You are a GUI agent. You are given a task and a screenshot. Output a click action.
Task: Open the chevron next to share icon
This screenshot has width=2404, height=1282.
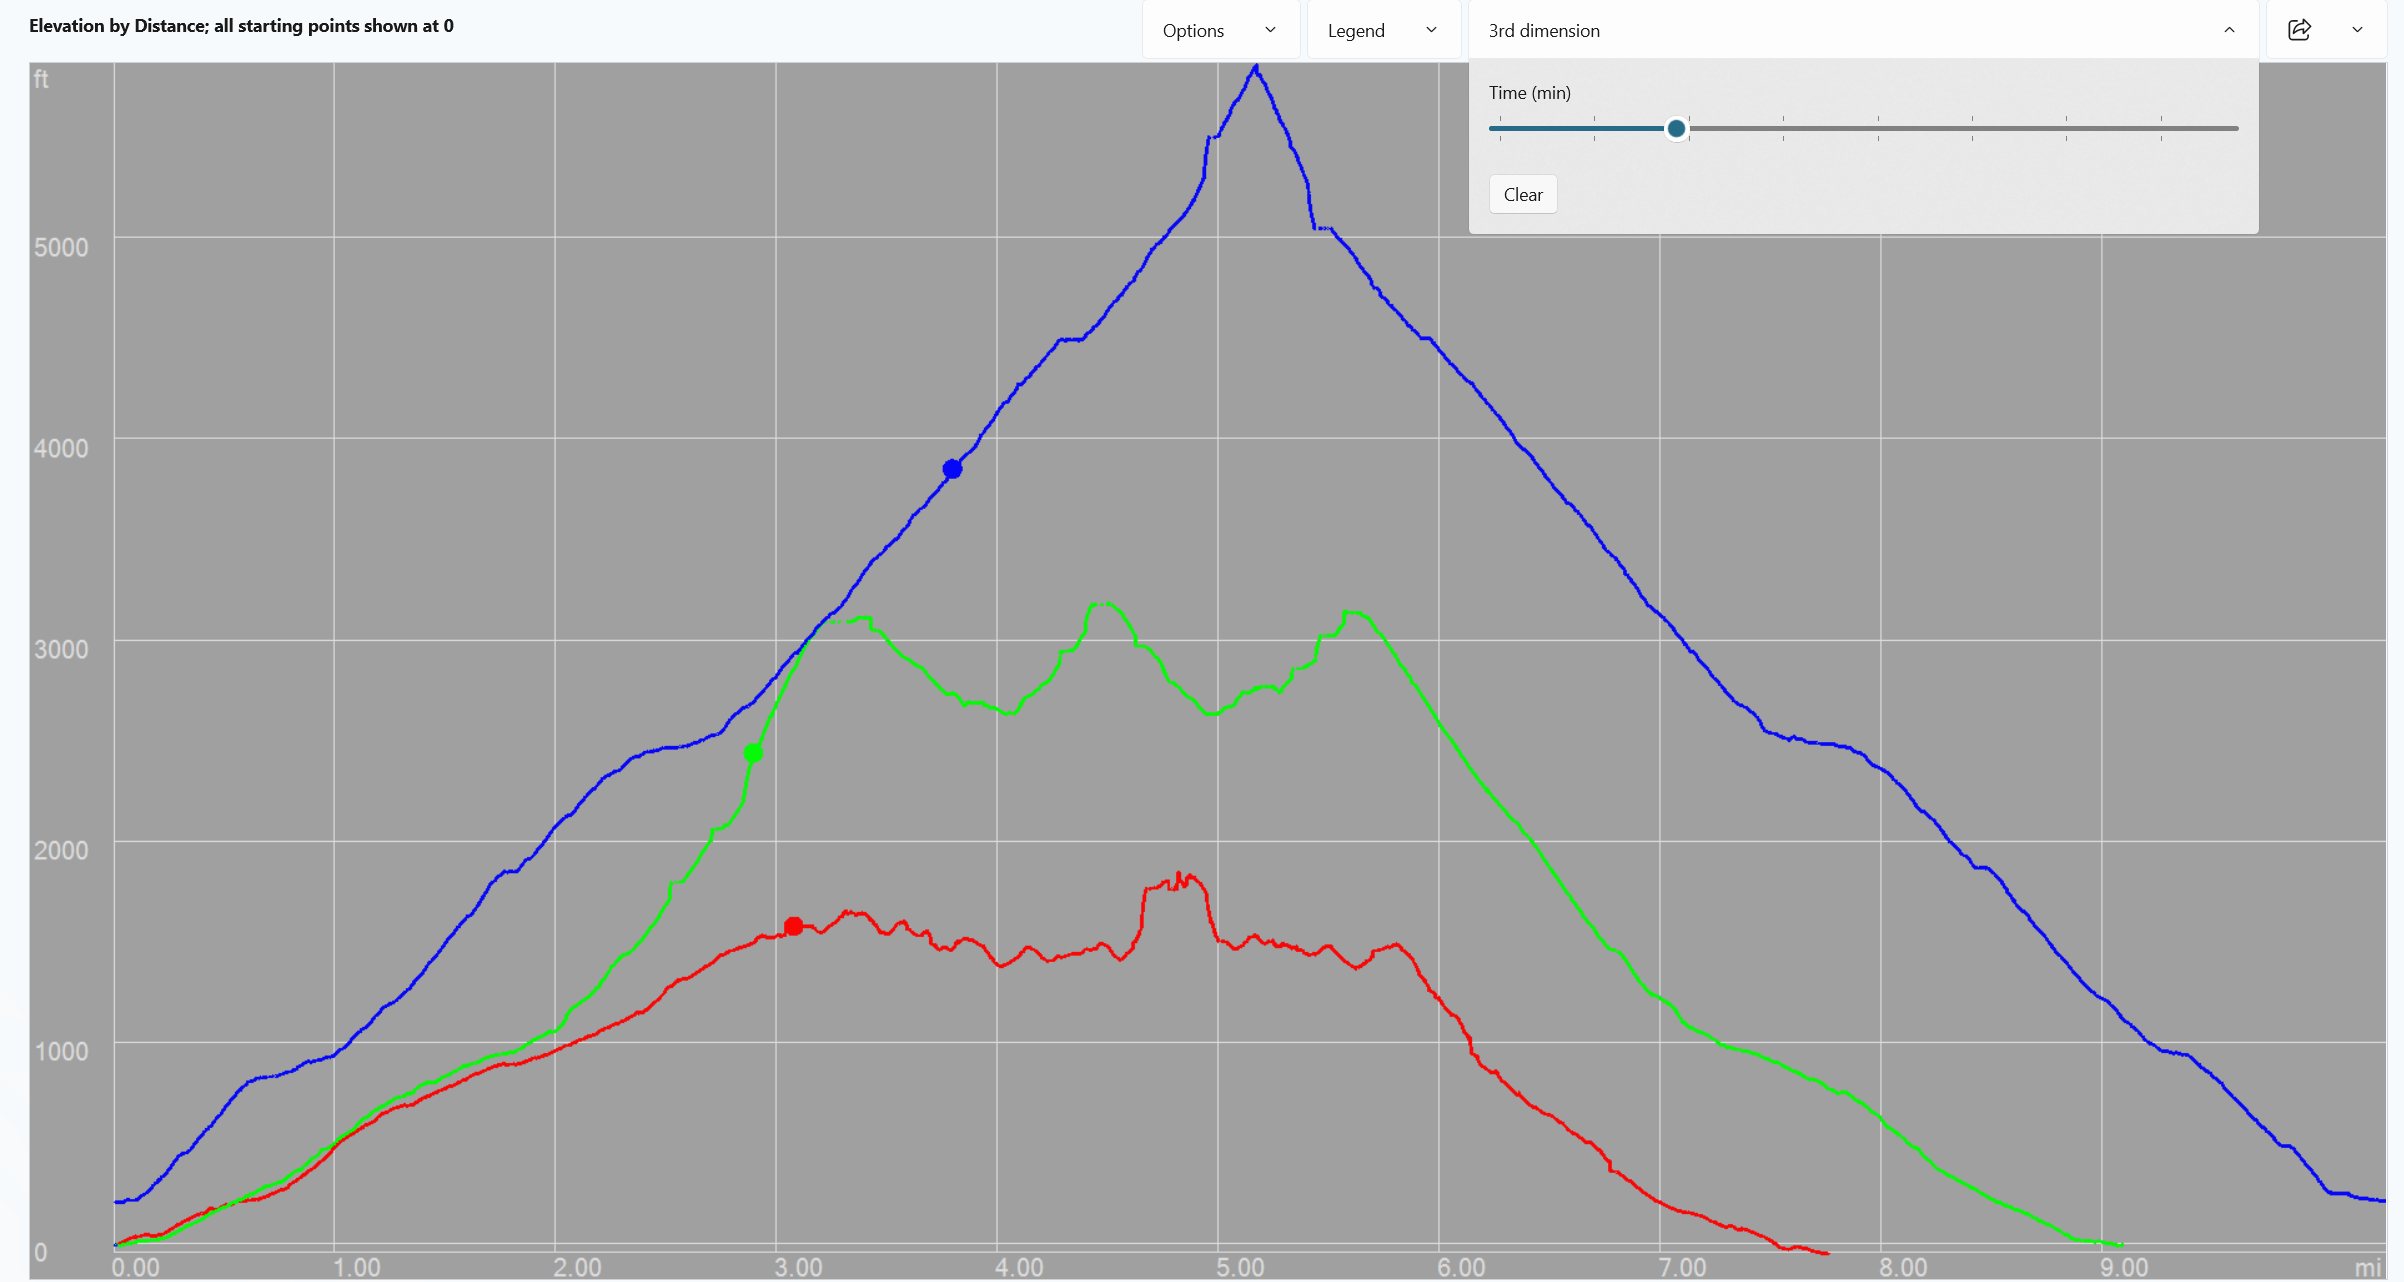(x=2357, y=30)
